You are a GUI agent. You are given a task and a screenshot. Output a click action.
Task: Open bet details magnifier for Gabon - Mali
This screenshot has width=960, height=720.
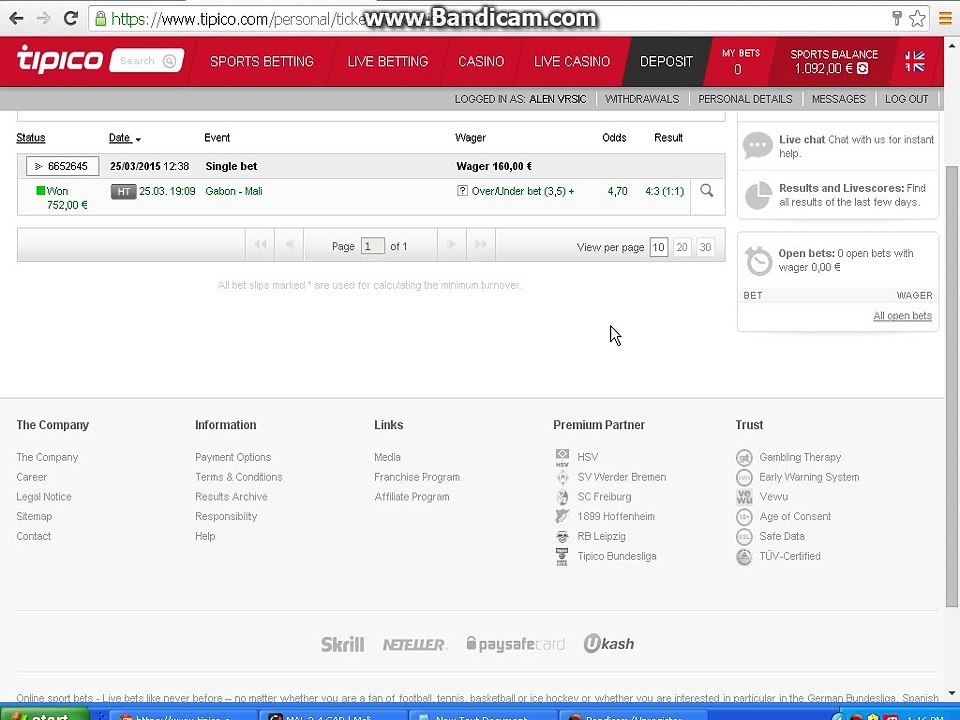[x=707, y=190]
